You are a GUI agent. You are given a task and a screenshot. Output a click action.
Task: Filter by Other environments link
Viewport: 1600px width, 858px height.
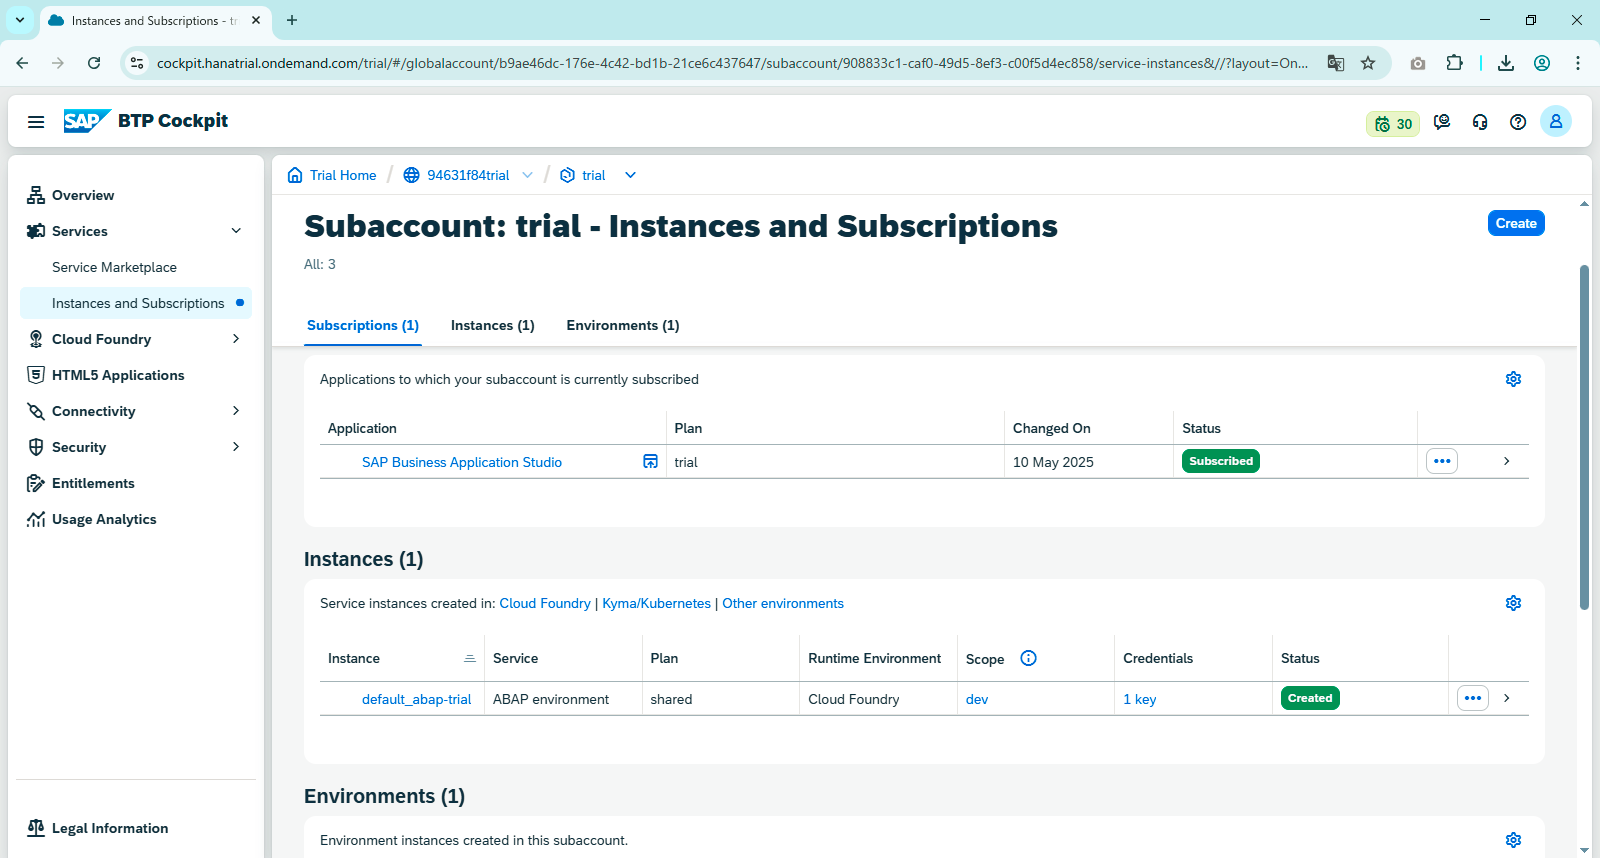(x=783, y=603)
